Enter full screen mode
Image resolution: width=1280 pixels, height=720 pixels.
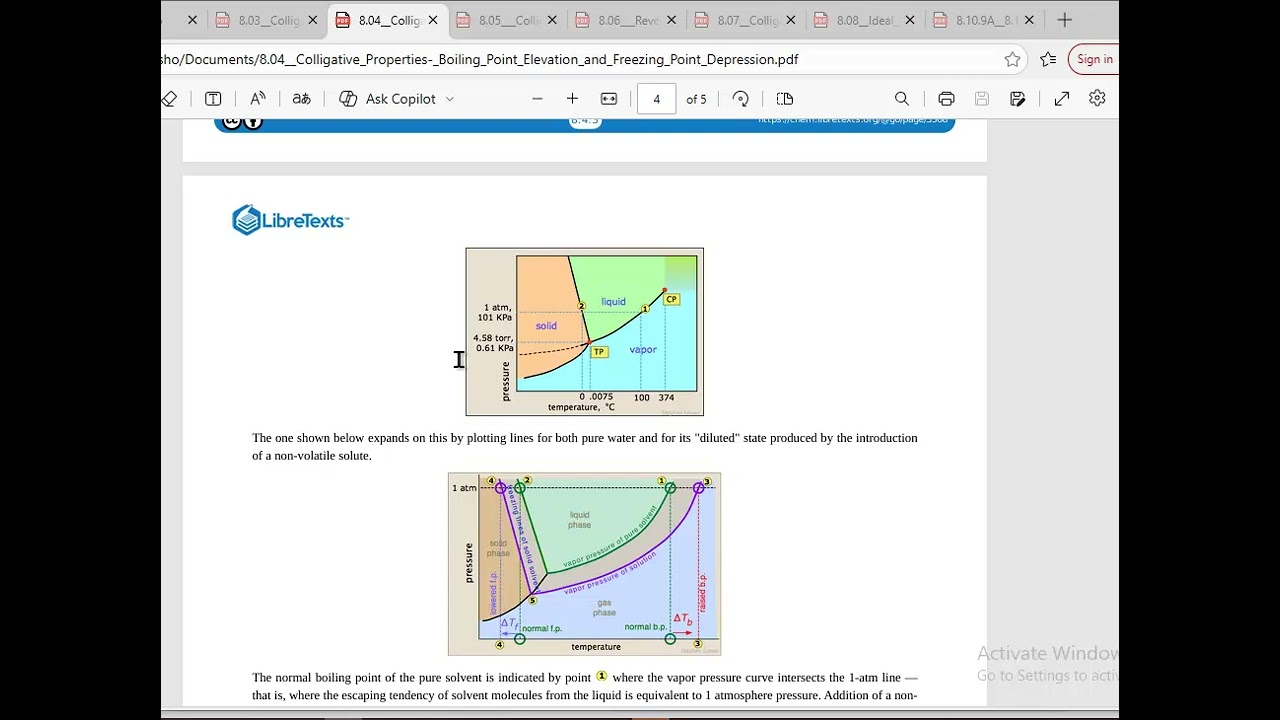[x=1062, y=98]
